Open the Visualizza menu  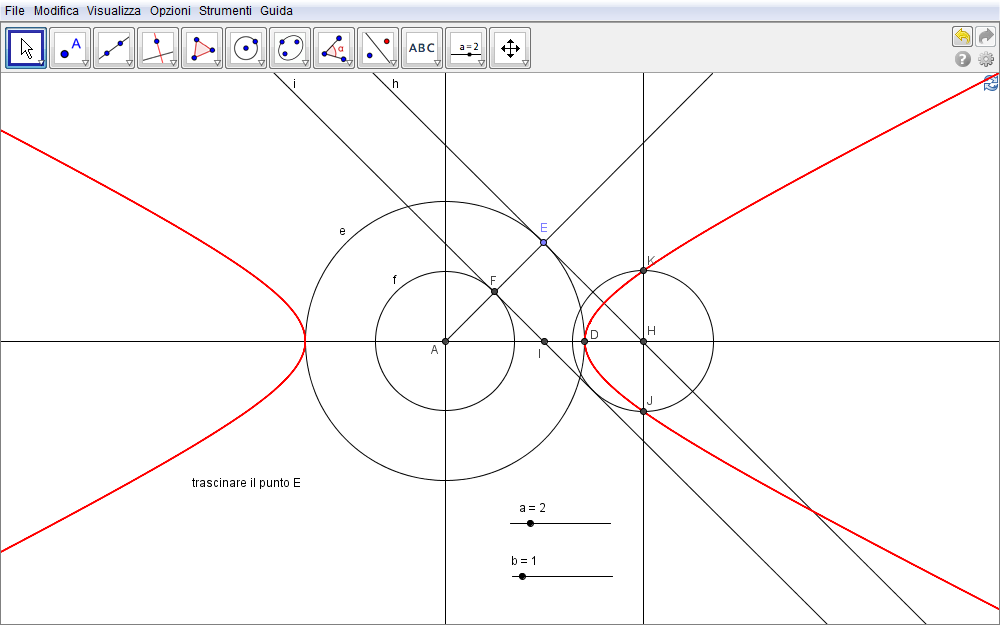click(x=113, y=11)
